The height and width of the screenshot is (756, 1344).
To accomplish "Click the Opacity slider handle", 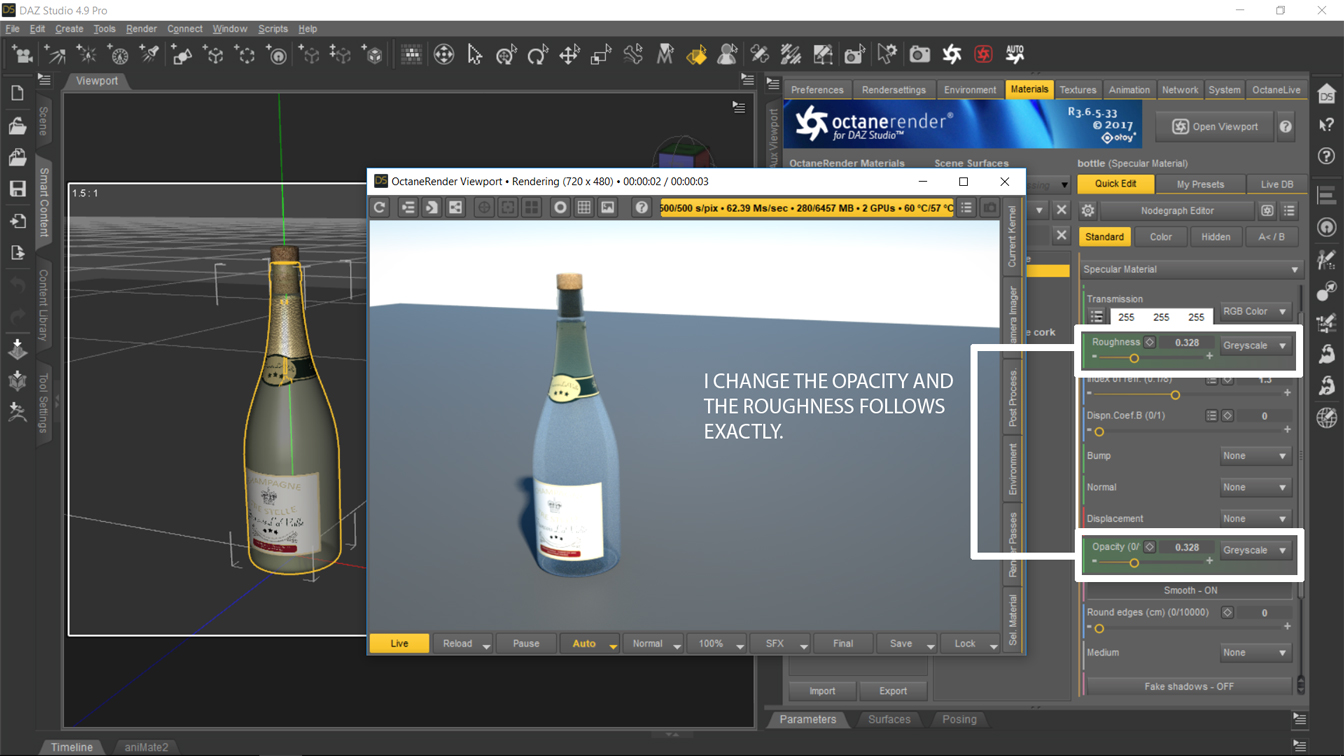I will 1134,563.
